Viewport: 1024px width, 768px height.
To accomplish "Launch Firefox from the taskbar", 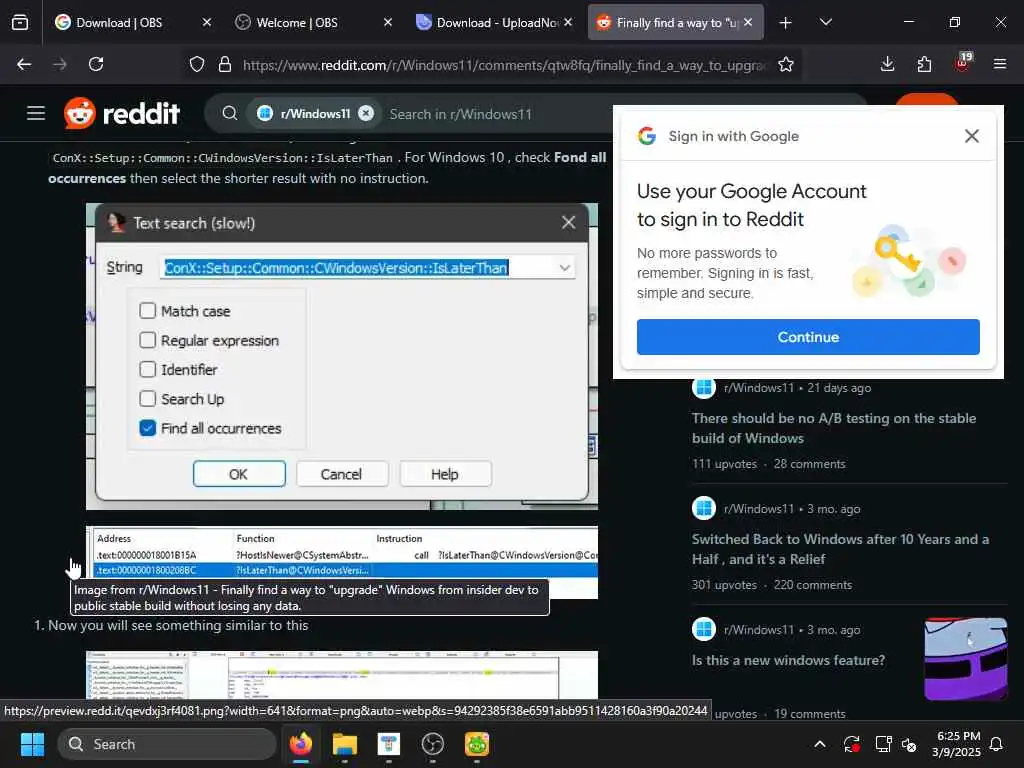I will tap(300, 744).
